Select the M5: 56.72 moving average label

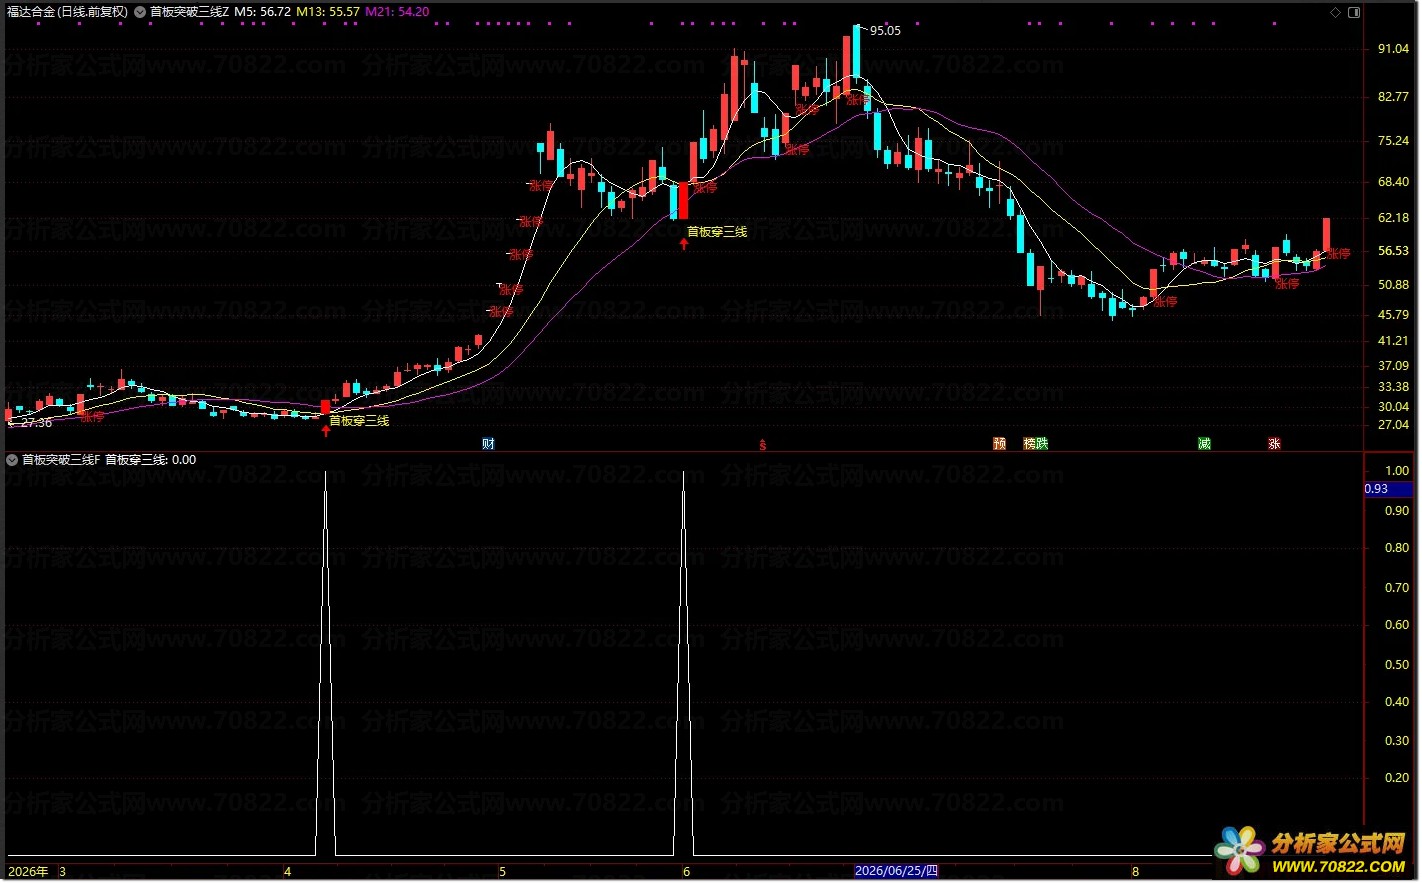[263, 12]
